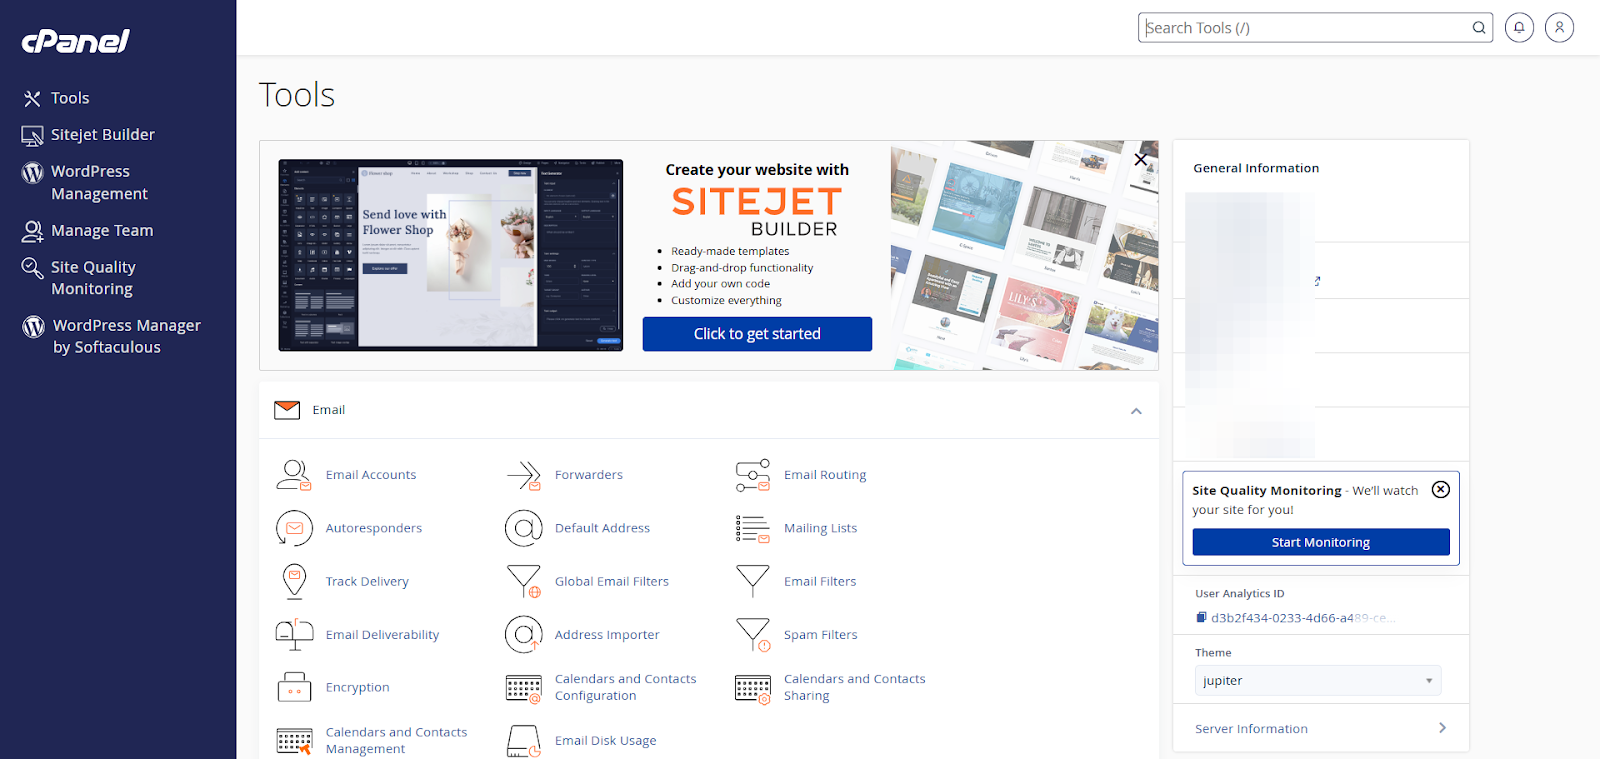Image resolution: width=1600 pixels, height=759 pixels.
Task: Close the Sitejet Builder banner
Action: pos(1140,159)
